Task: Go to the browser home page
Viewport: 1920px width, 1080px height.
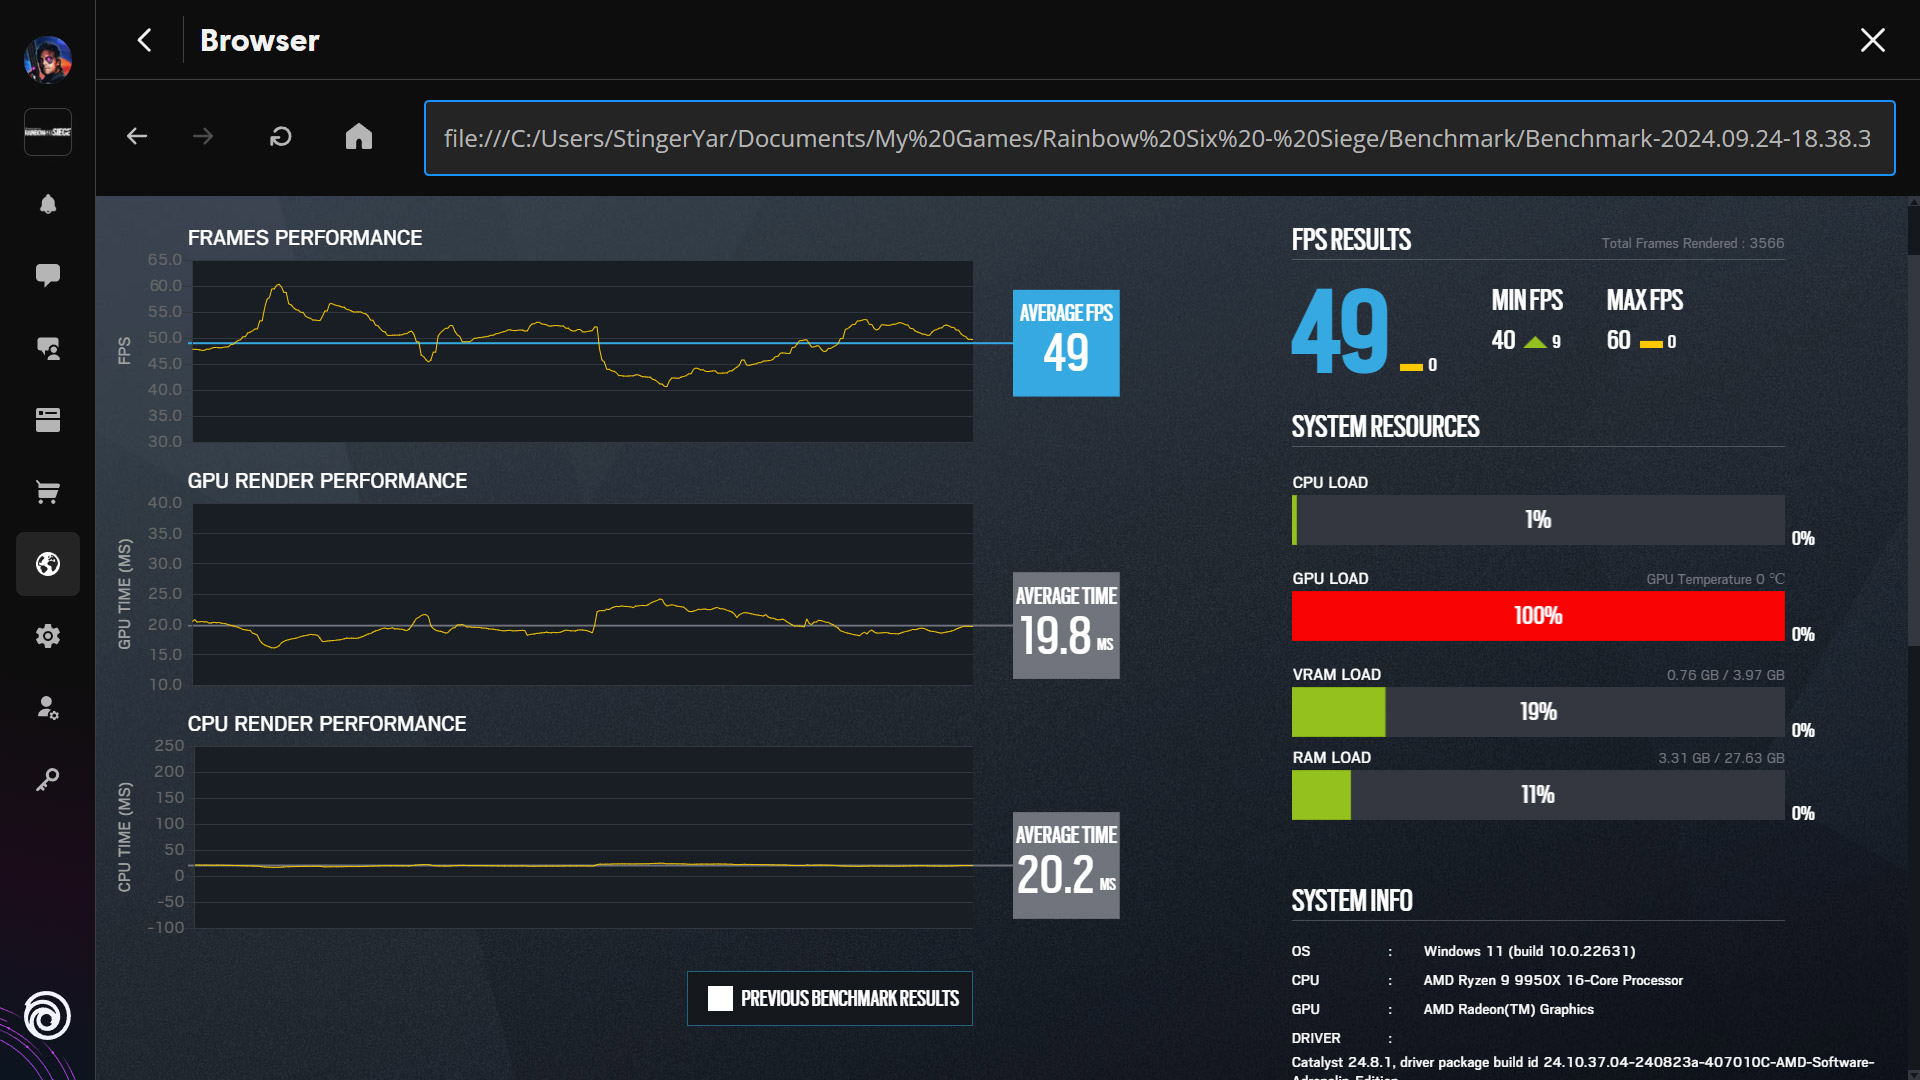Action: point(358,137)
